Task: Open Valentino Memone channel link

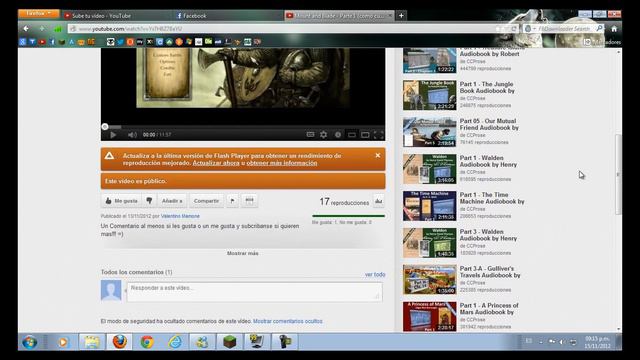Action: coord(180,216)
